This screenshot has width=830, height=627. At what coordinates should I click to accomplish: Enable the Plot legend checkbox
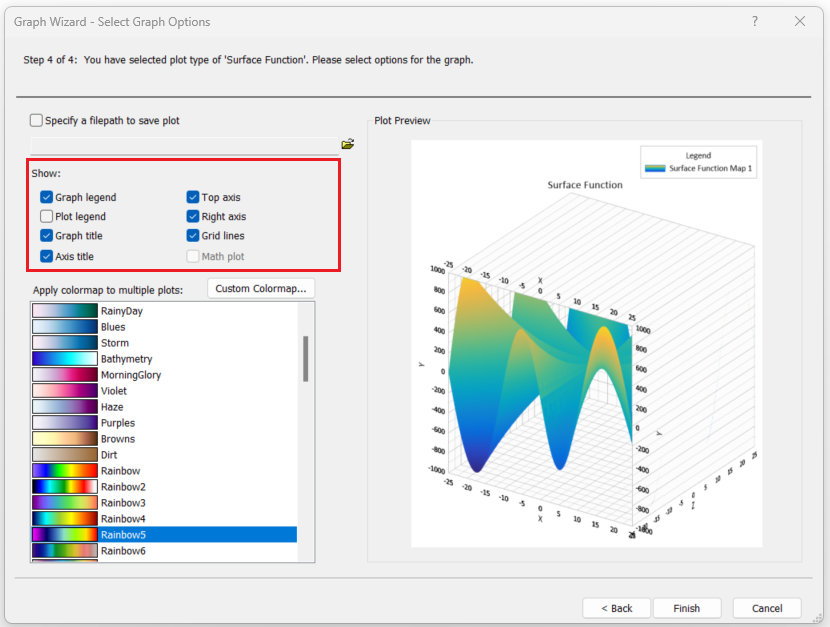point(47,217)
